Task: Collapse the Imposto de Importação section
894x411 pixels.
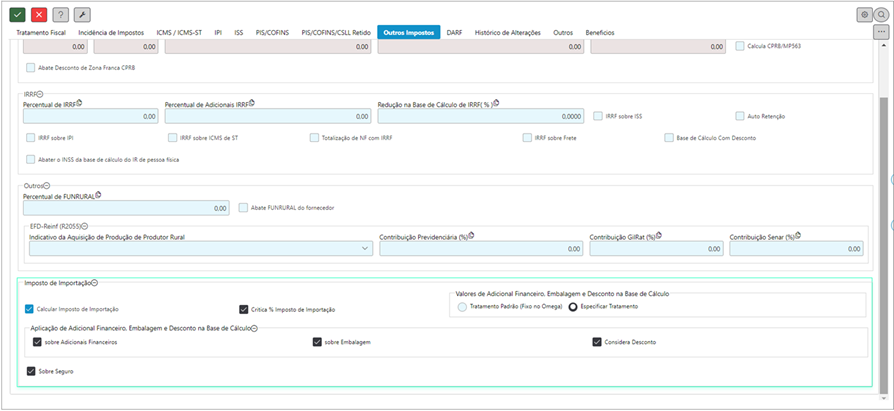Action: pos(94,284)
